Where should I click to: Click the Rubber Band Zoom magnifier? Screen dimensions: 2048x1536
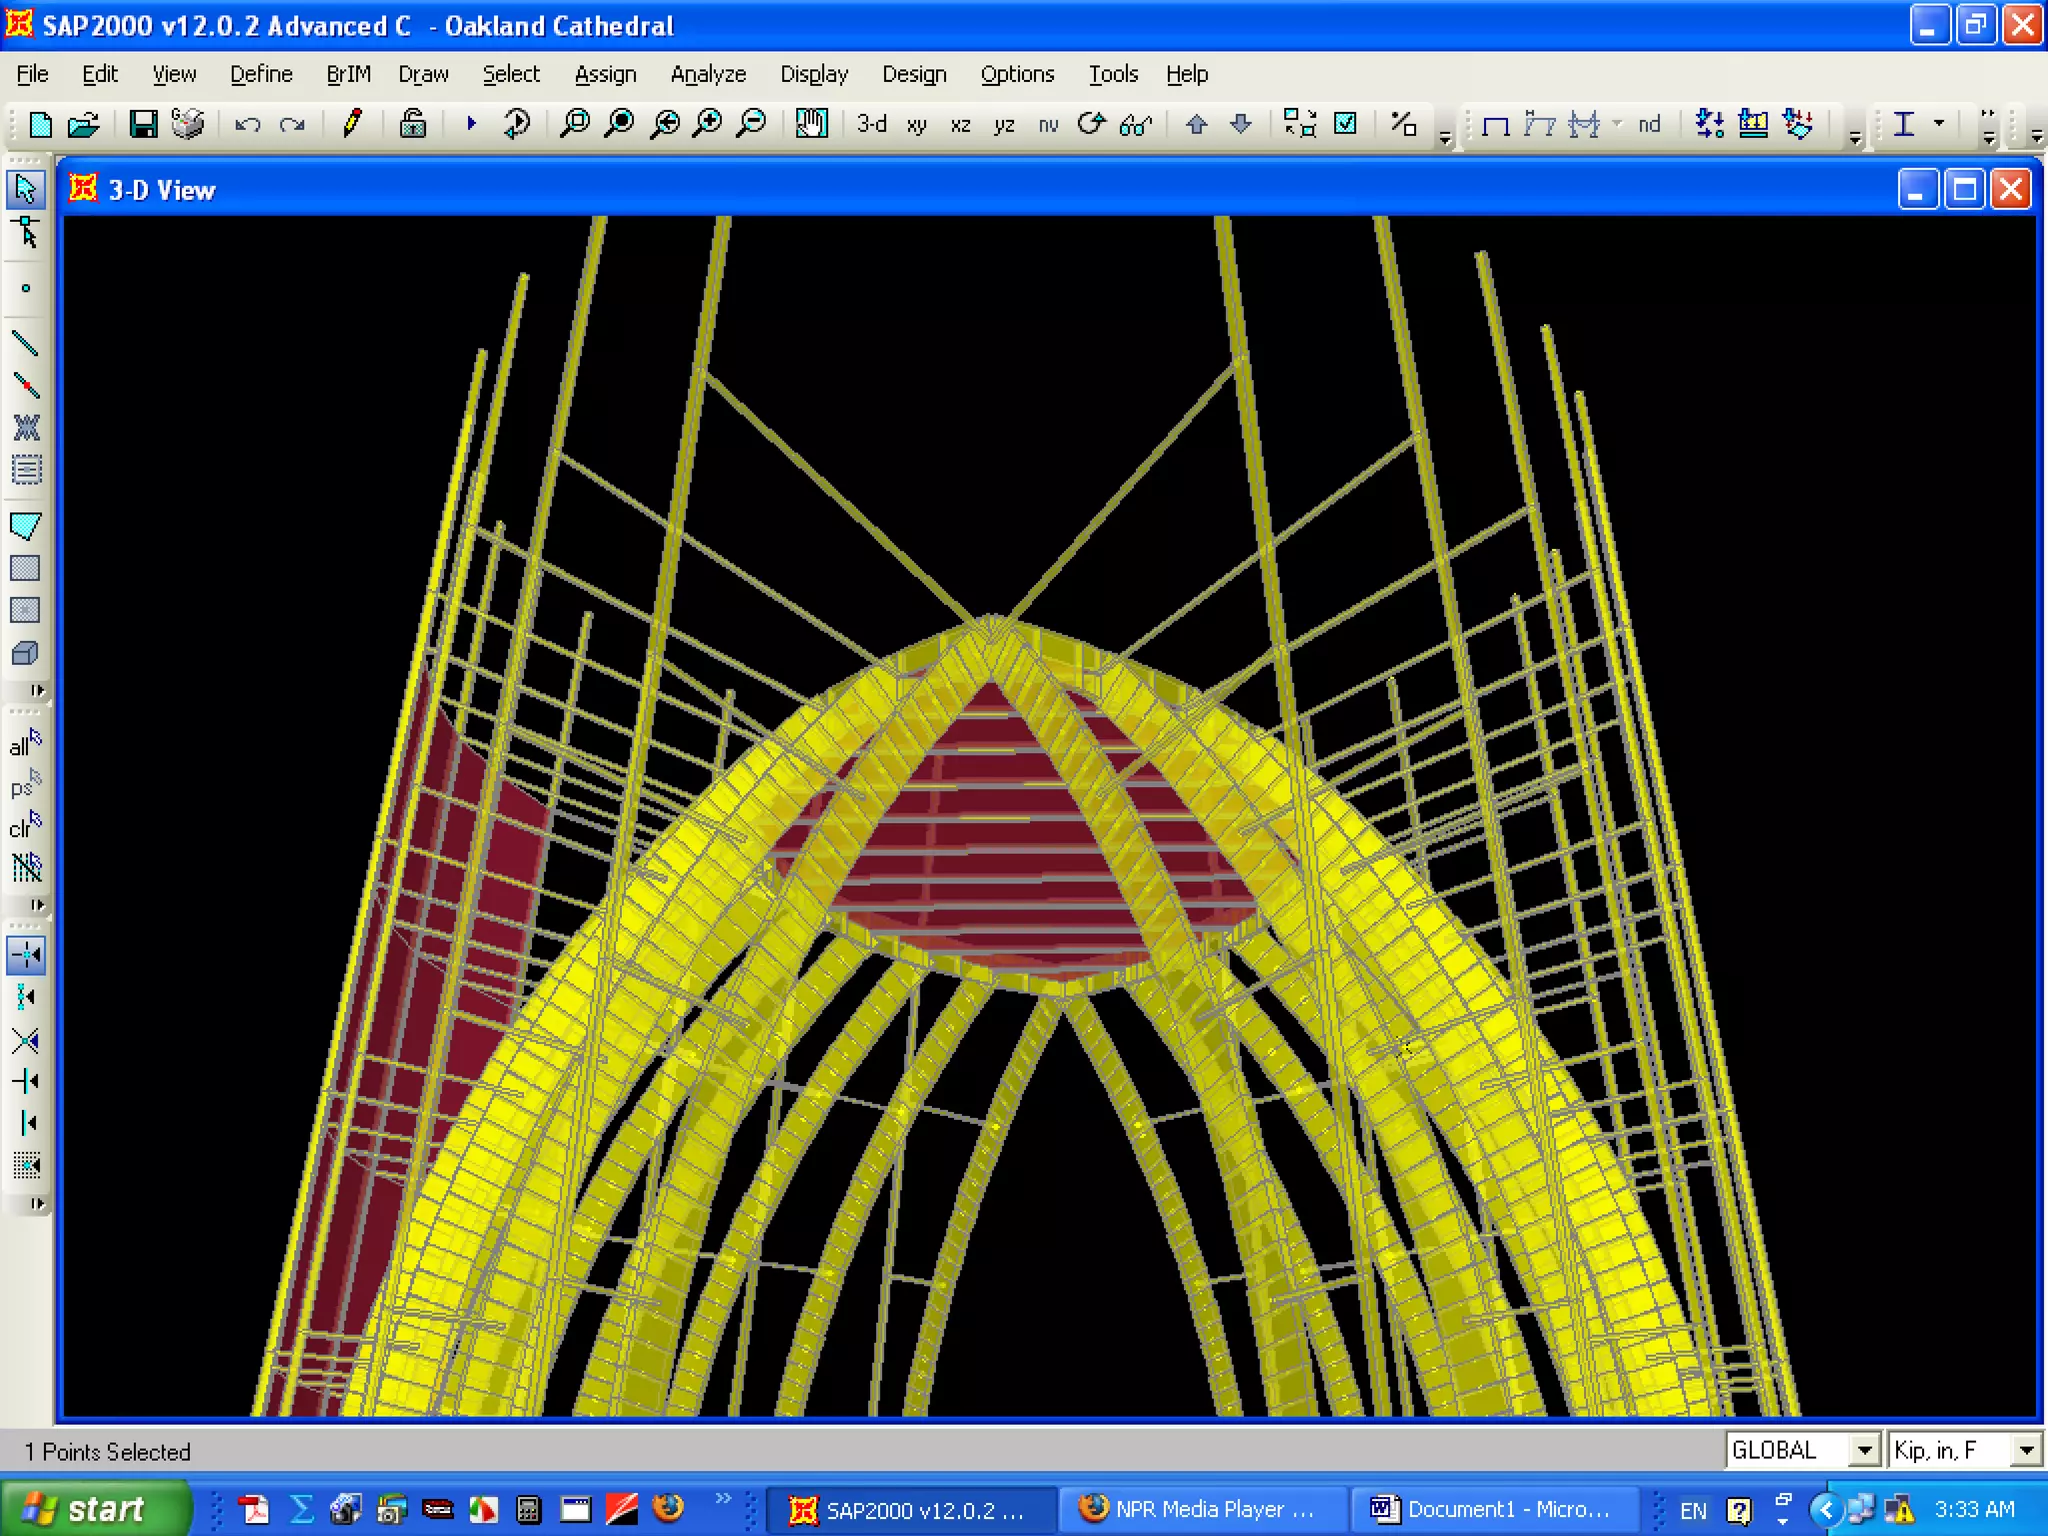(x=574, y=124)
